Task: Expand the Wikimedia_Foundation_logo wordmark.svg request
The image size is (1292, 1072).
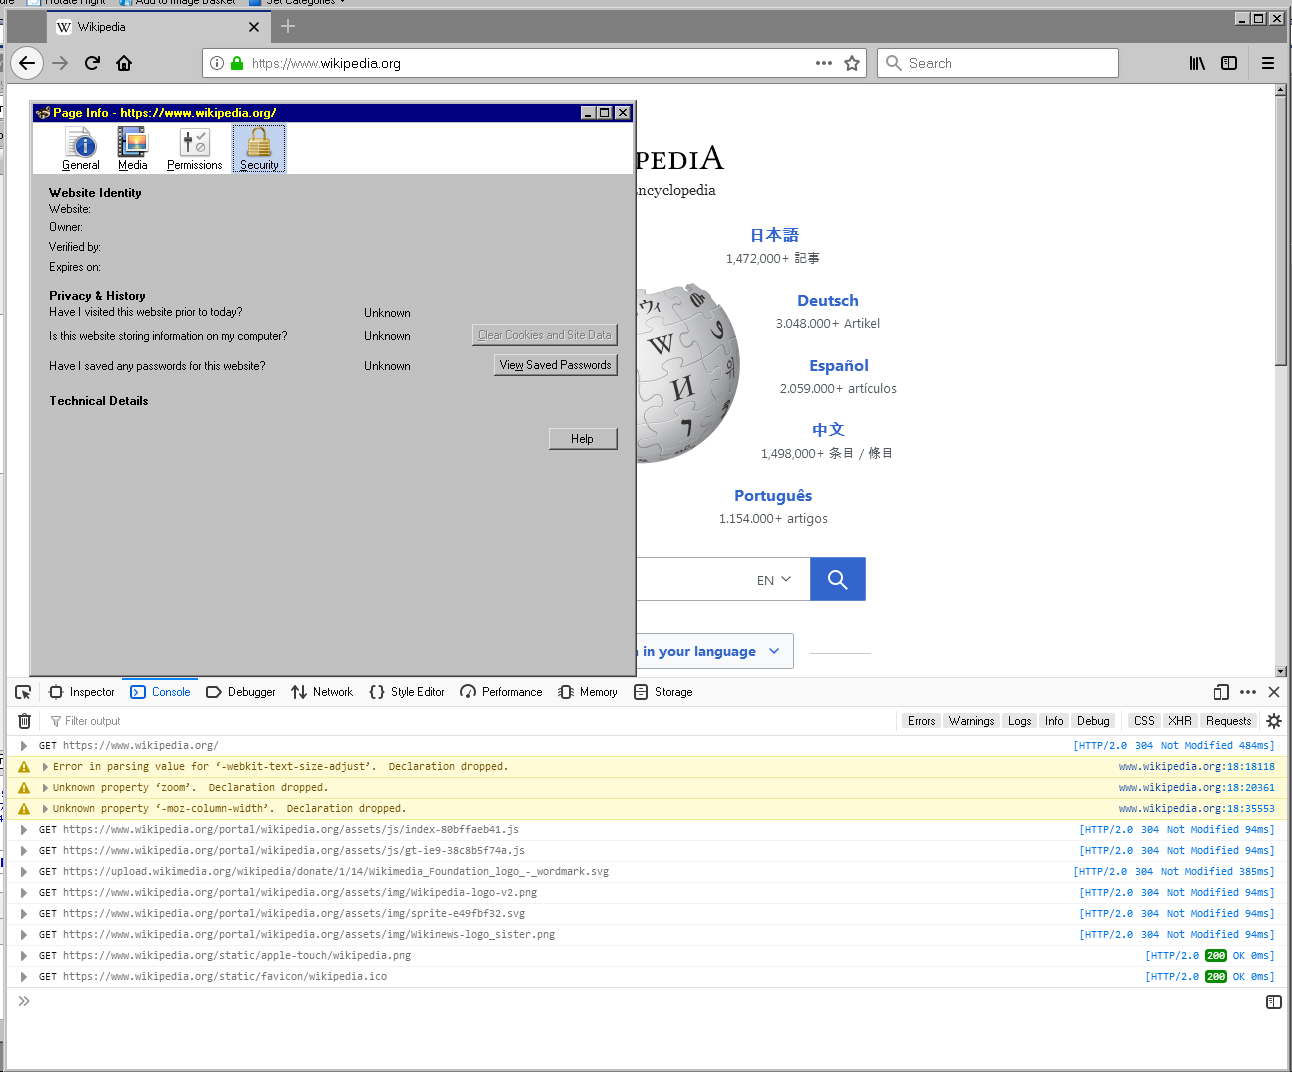Action: [x=24, y=872]
